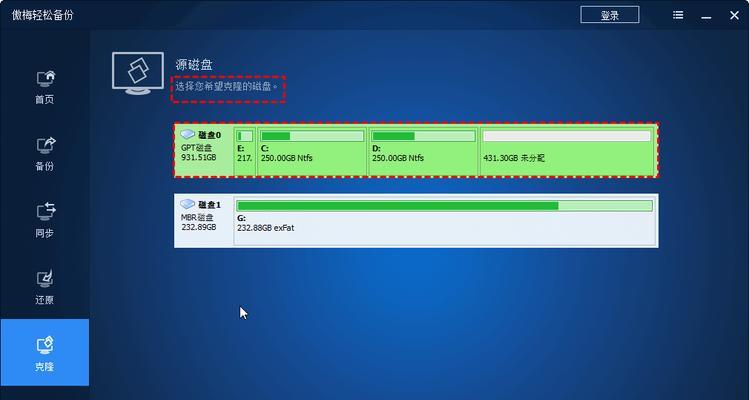The height and width of the screenshot is (400, 749).
Task: Open the 备份 backup section
Action: pyautogui.click(x=45, y=154)
